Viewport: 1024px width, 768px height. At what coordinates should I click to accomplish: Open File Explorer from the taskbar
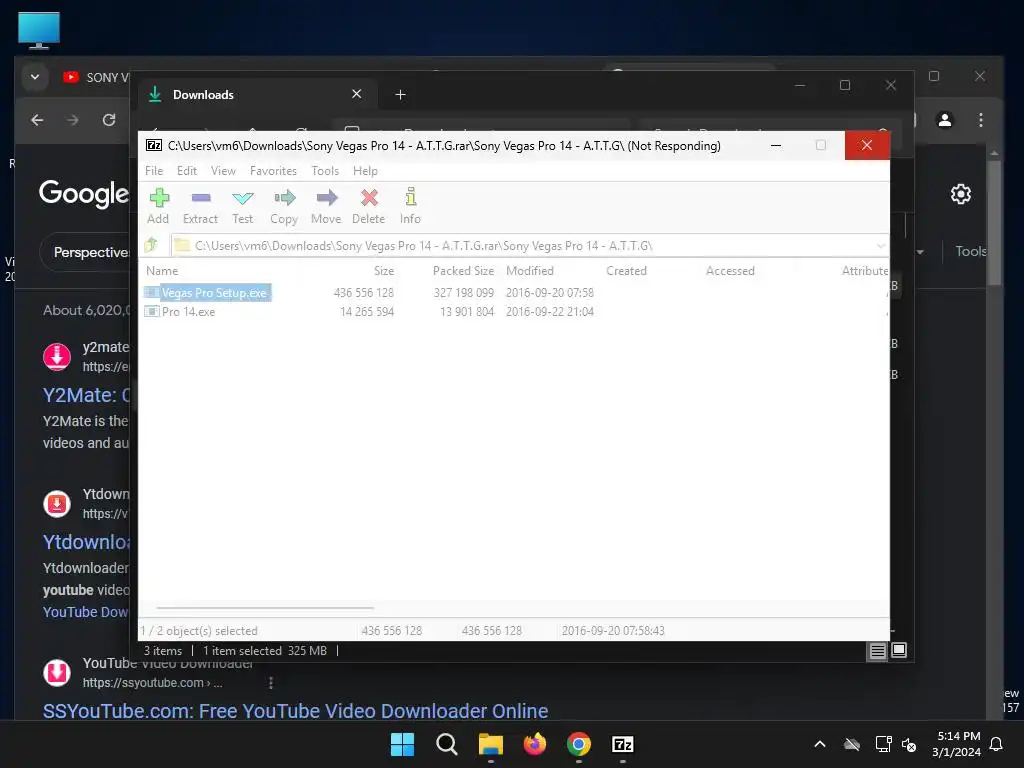(x=490, y=744)
